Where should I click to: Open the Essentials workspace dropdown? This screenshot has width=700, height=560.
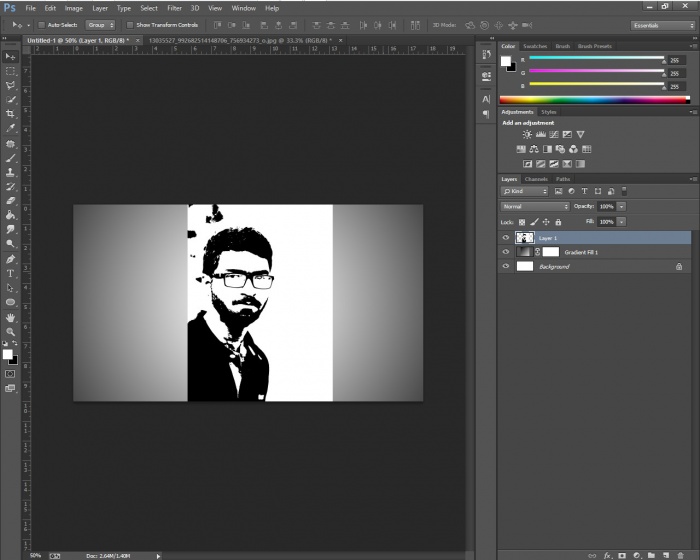coord(659,24)
